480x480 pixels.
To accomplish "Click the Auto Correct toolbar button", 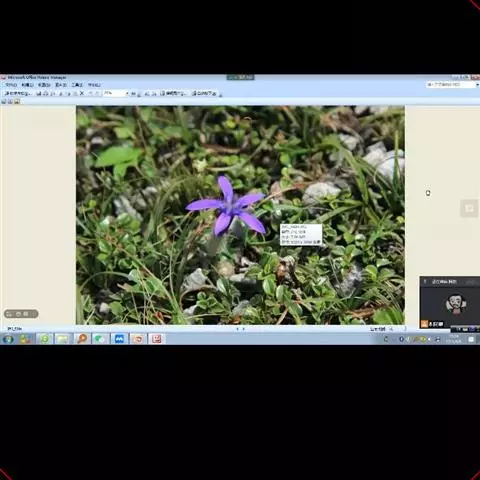I will [204, 93].
